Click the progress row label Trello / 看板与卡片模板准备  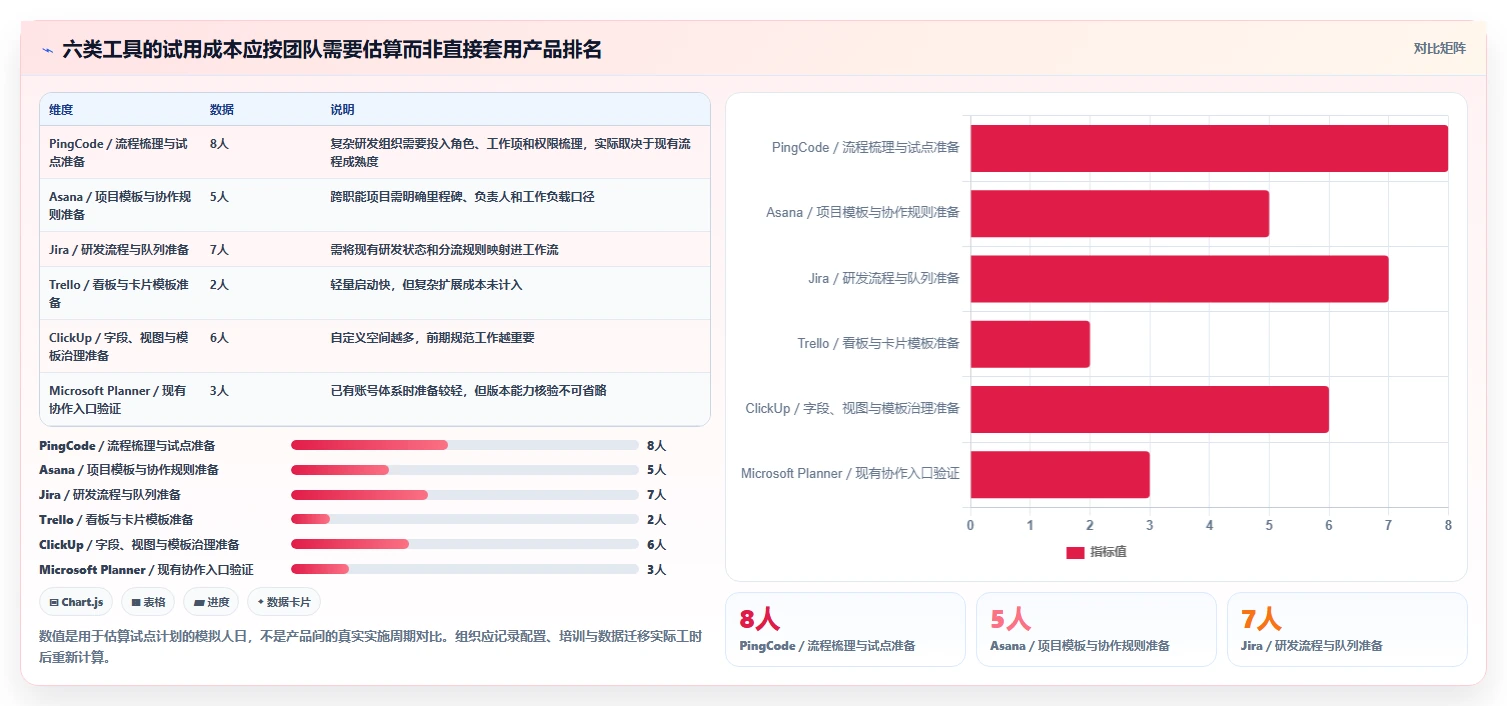[116, 520]
